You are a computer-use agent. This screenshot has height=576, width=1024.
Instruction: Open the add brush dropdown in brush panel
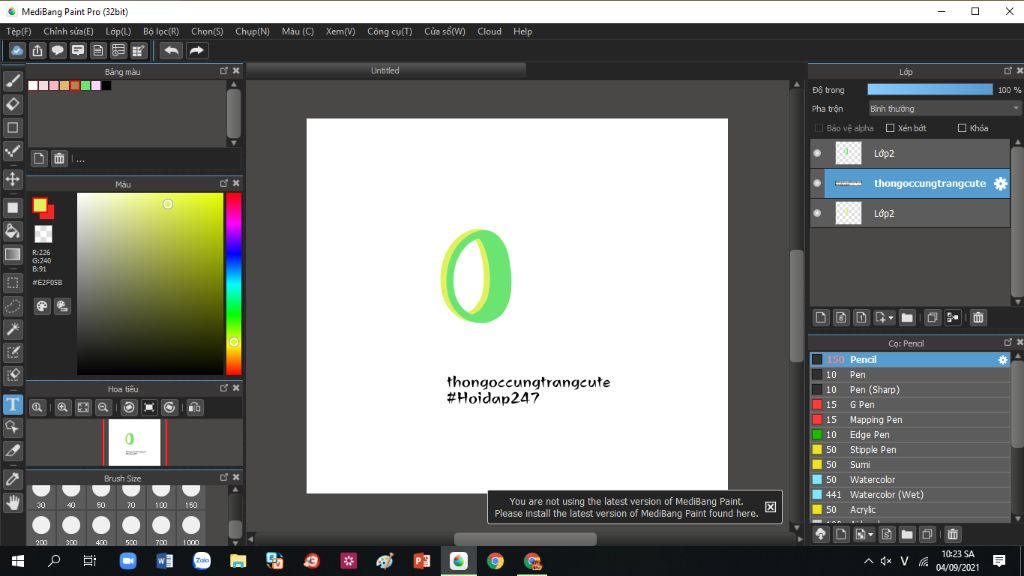pyautogui.click(x=863, y=535)
